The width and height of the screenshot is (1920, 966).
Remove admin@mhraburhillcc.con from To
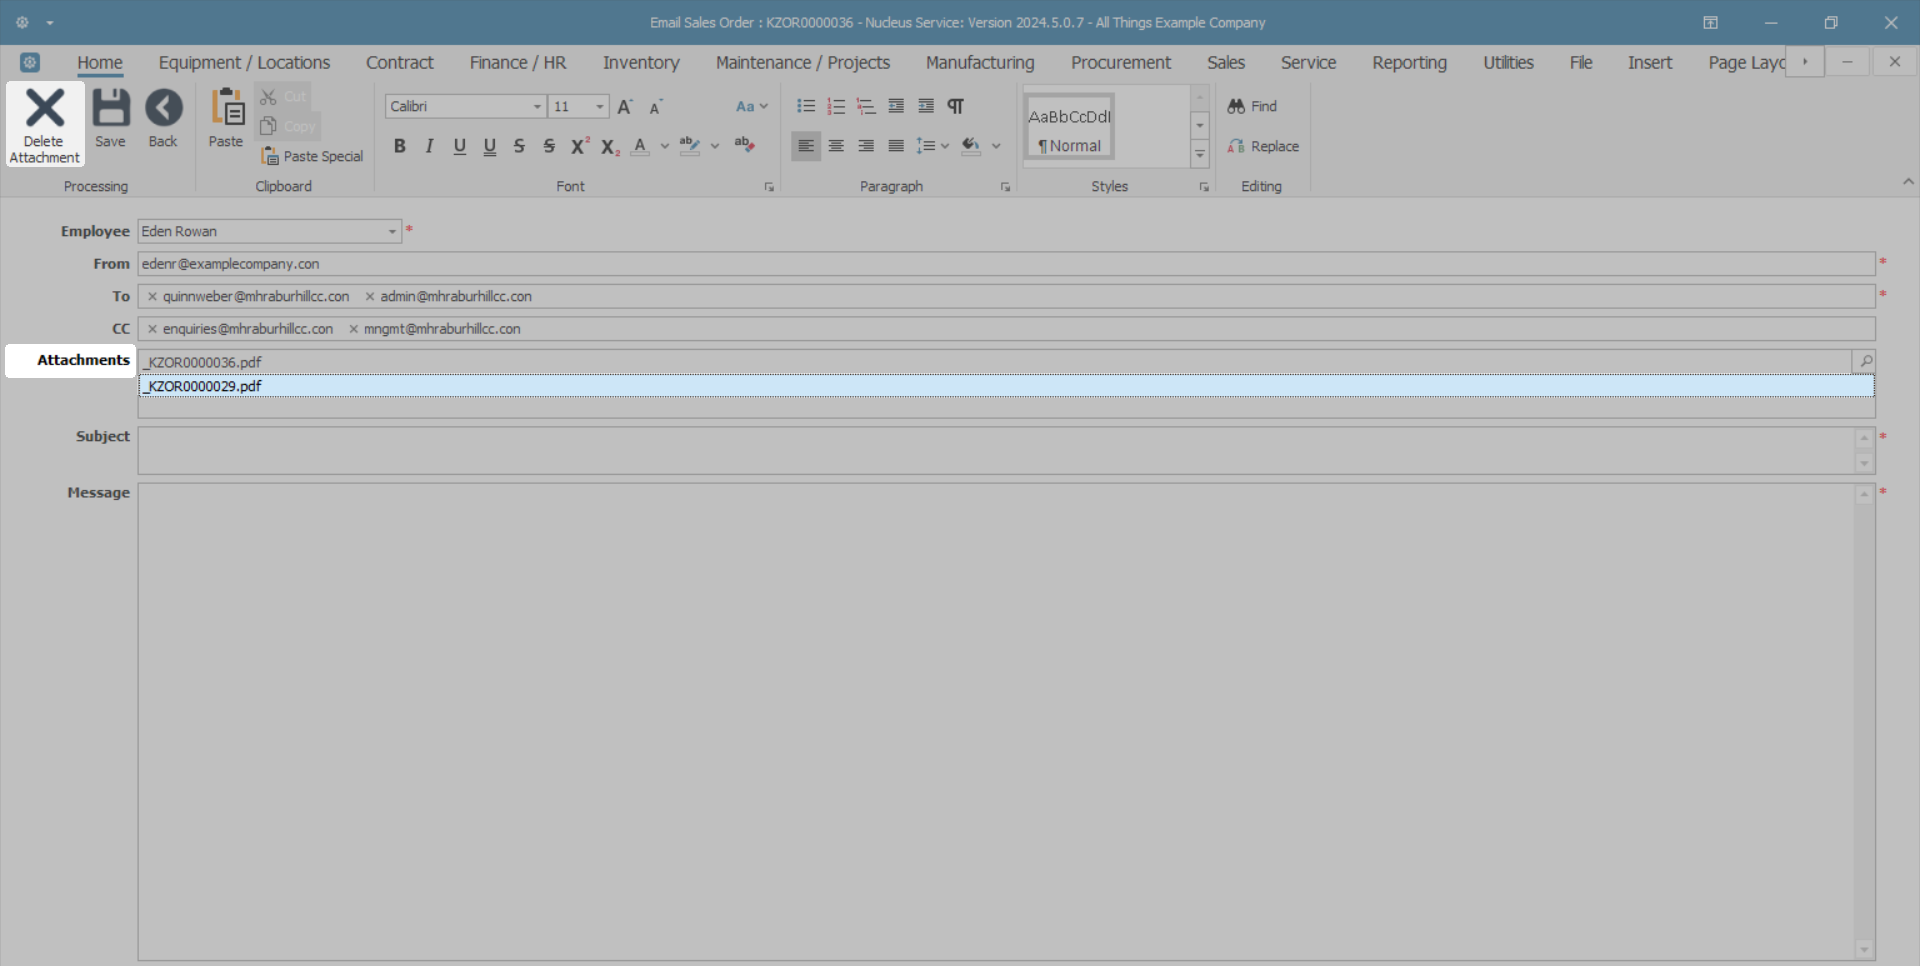pyautogui.click(x=370, y=296)
